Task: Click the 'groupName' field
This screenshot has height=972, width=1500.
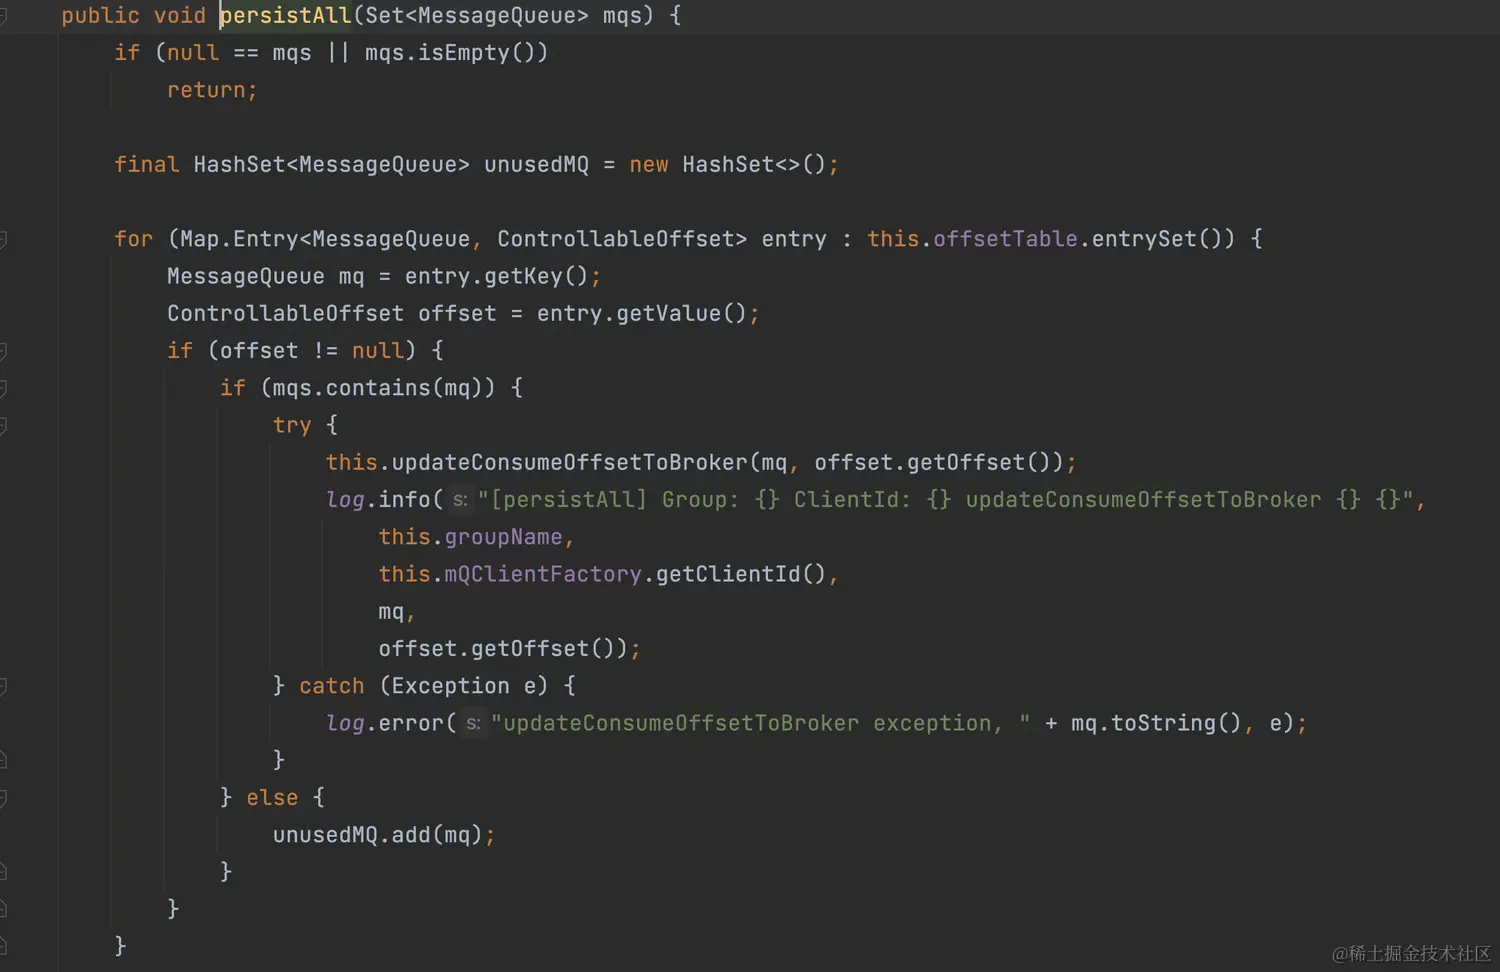Action: point(503,537)
